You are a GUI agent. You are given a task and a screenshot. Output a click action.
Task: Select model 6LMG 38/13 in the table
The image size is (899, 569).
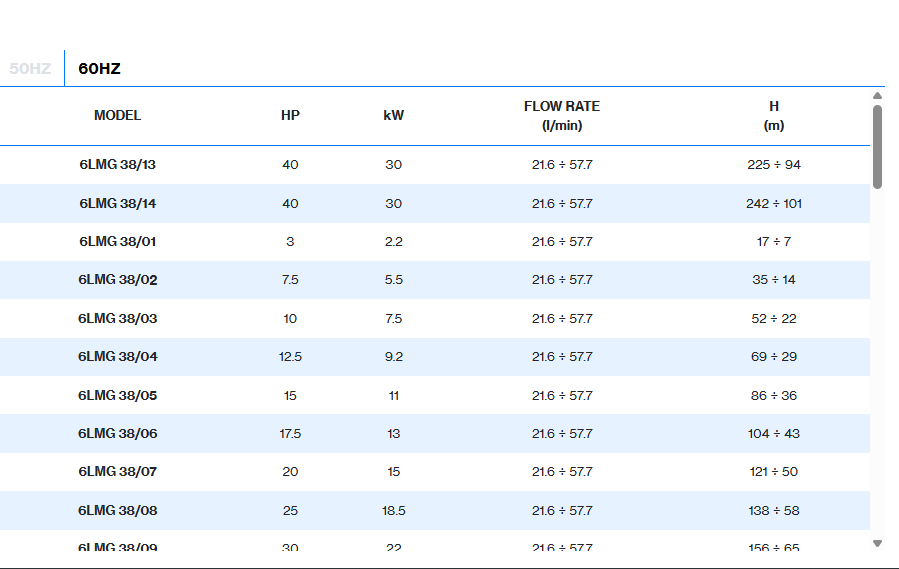pos(117,165)
